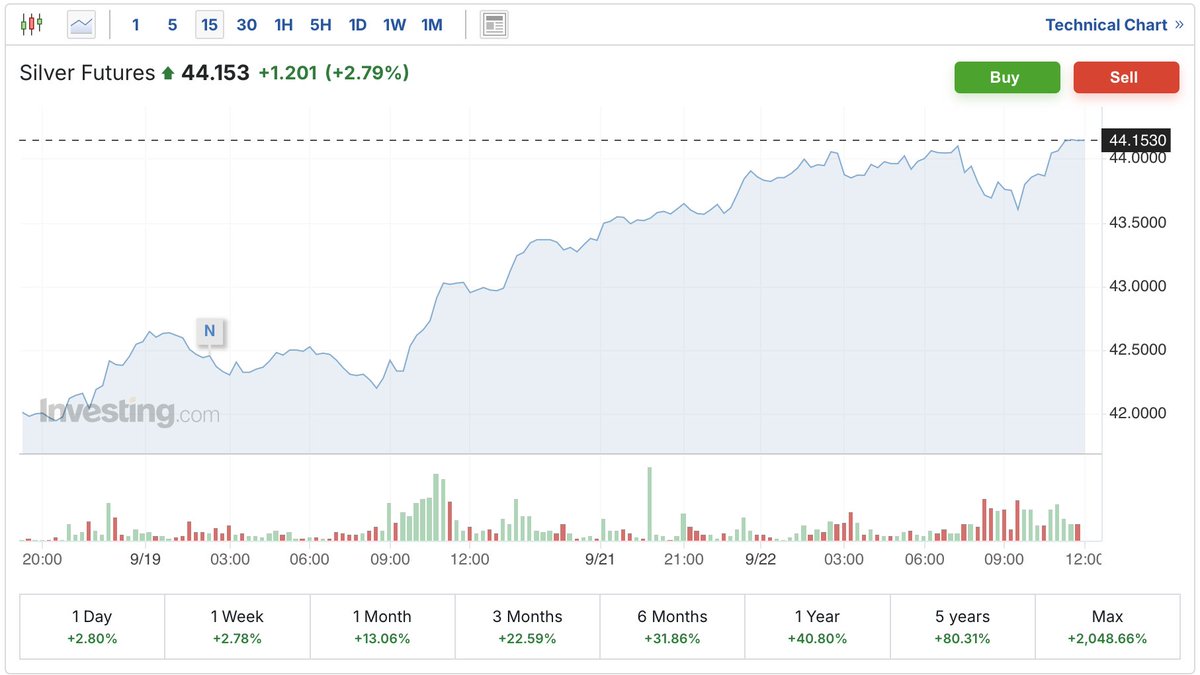Click the N news marker on chart
This screenshot has width=1200, height=675.
[x=209, y=330]
